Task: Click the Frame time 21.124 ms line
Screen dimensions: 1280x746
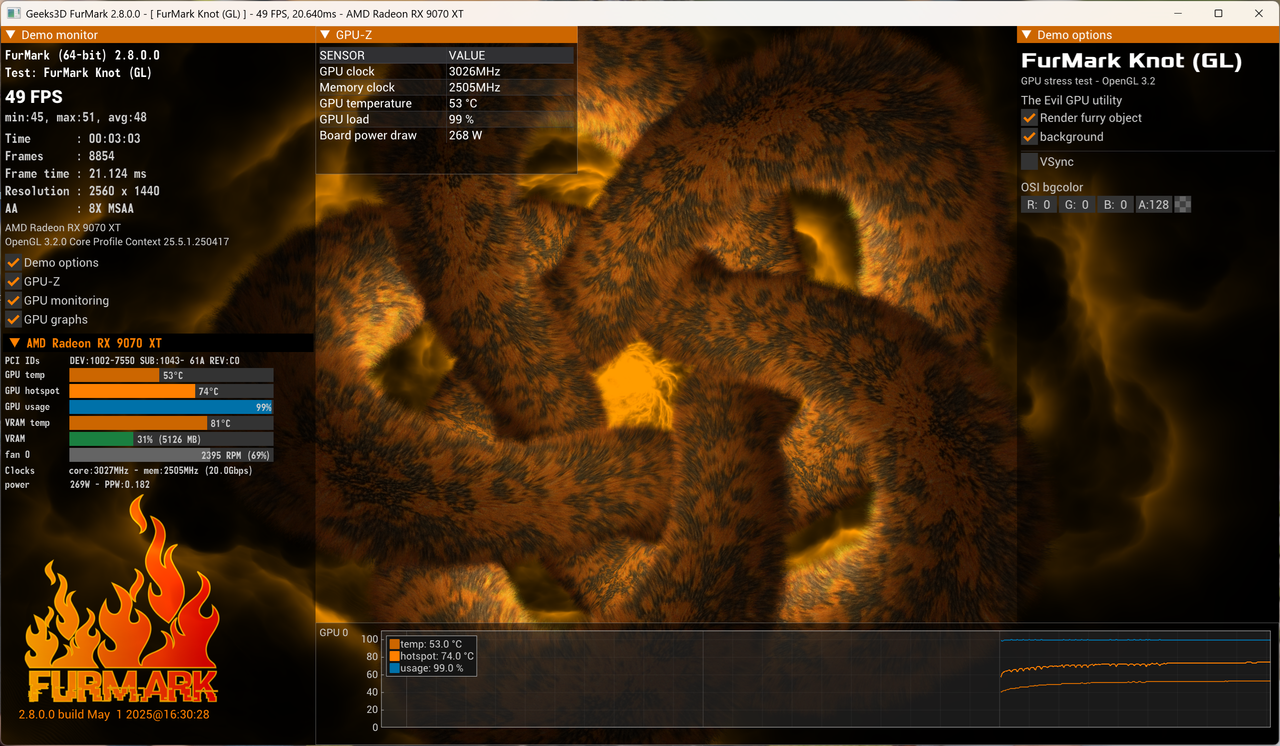Action: pyautogui.click(x=75, y=174)
